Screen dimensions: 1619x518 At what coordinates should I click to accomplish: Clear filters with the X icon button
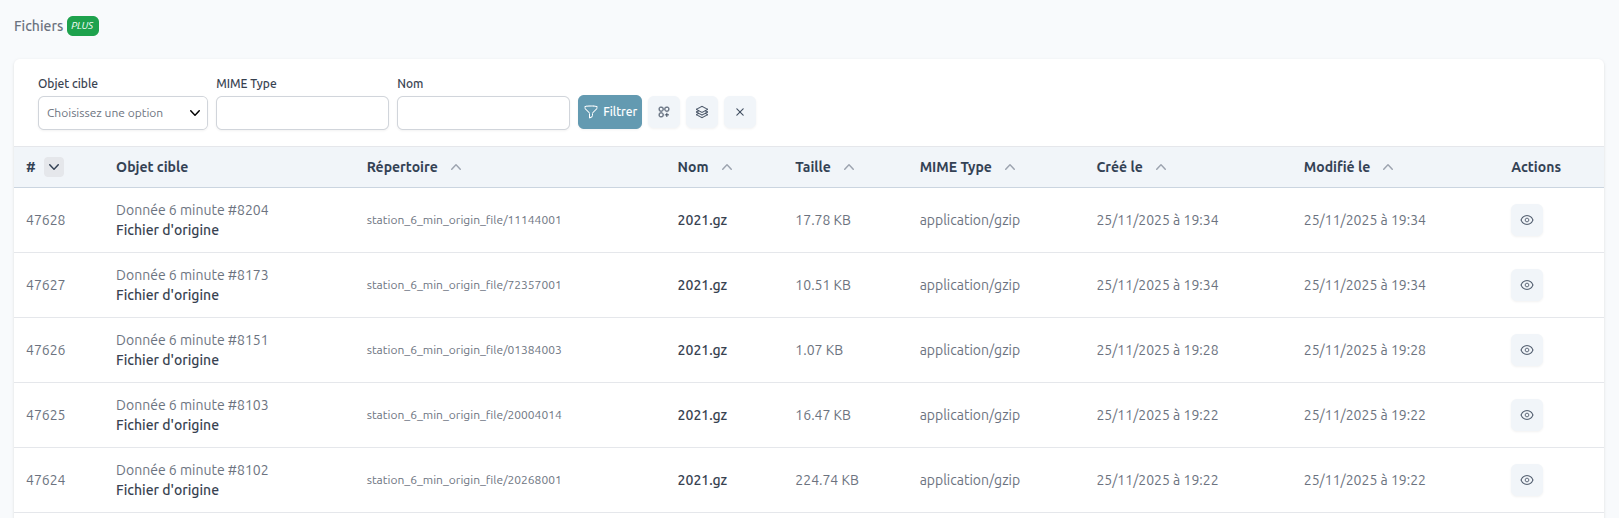point(740,112)
